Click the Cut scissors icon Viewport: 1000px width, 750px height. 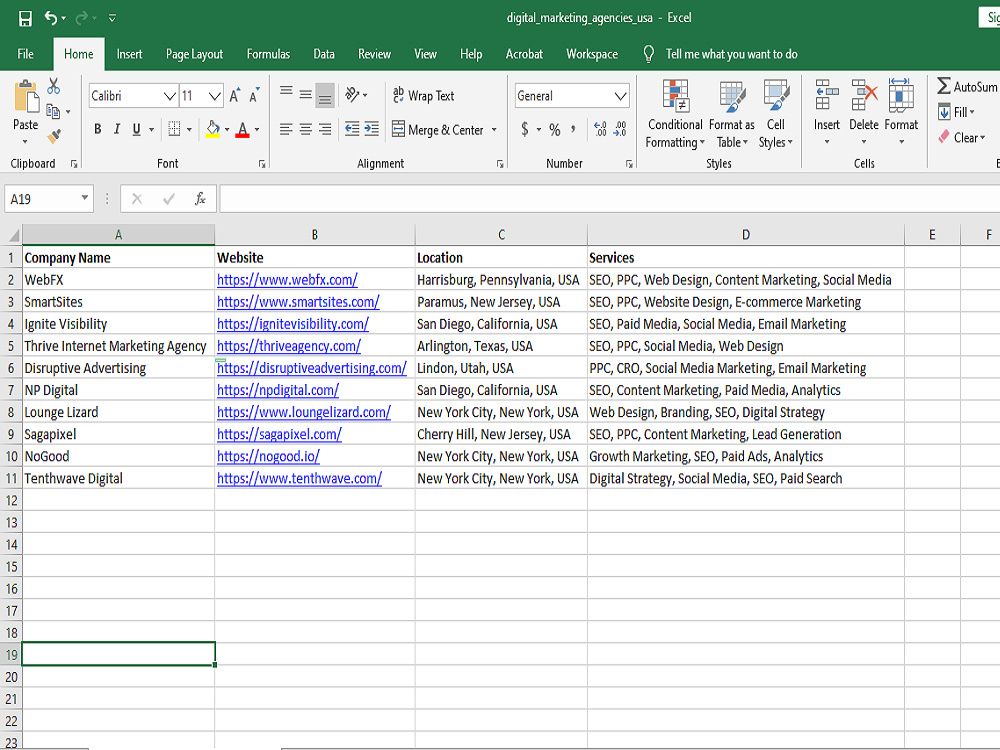[54, 85]
